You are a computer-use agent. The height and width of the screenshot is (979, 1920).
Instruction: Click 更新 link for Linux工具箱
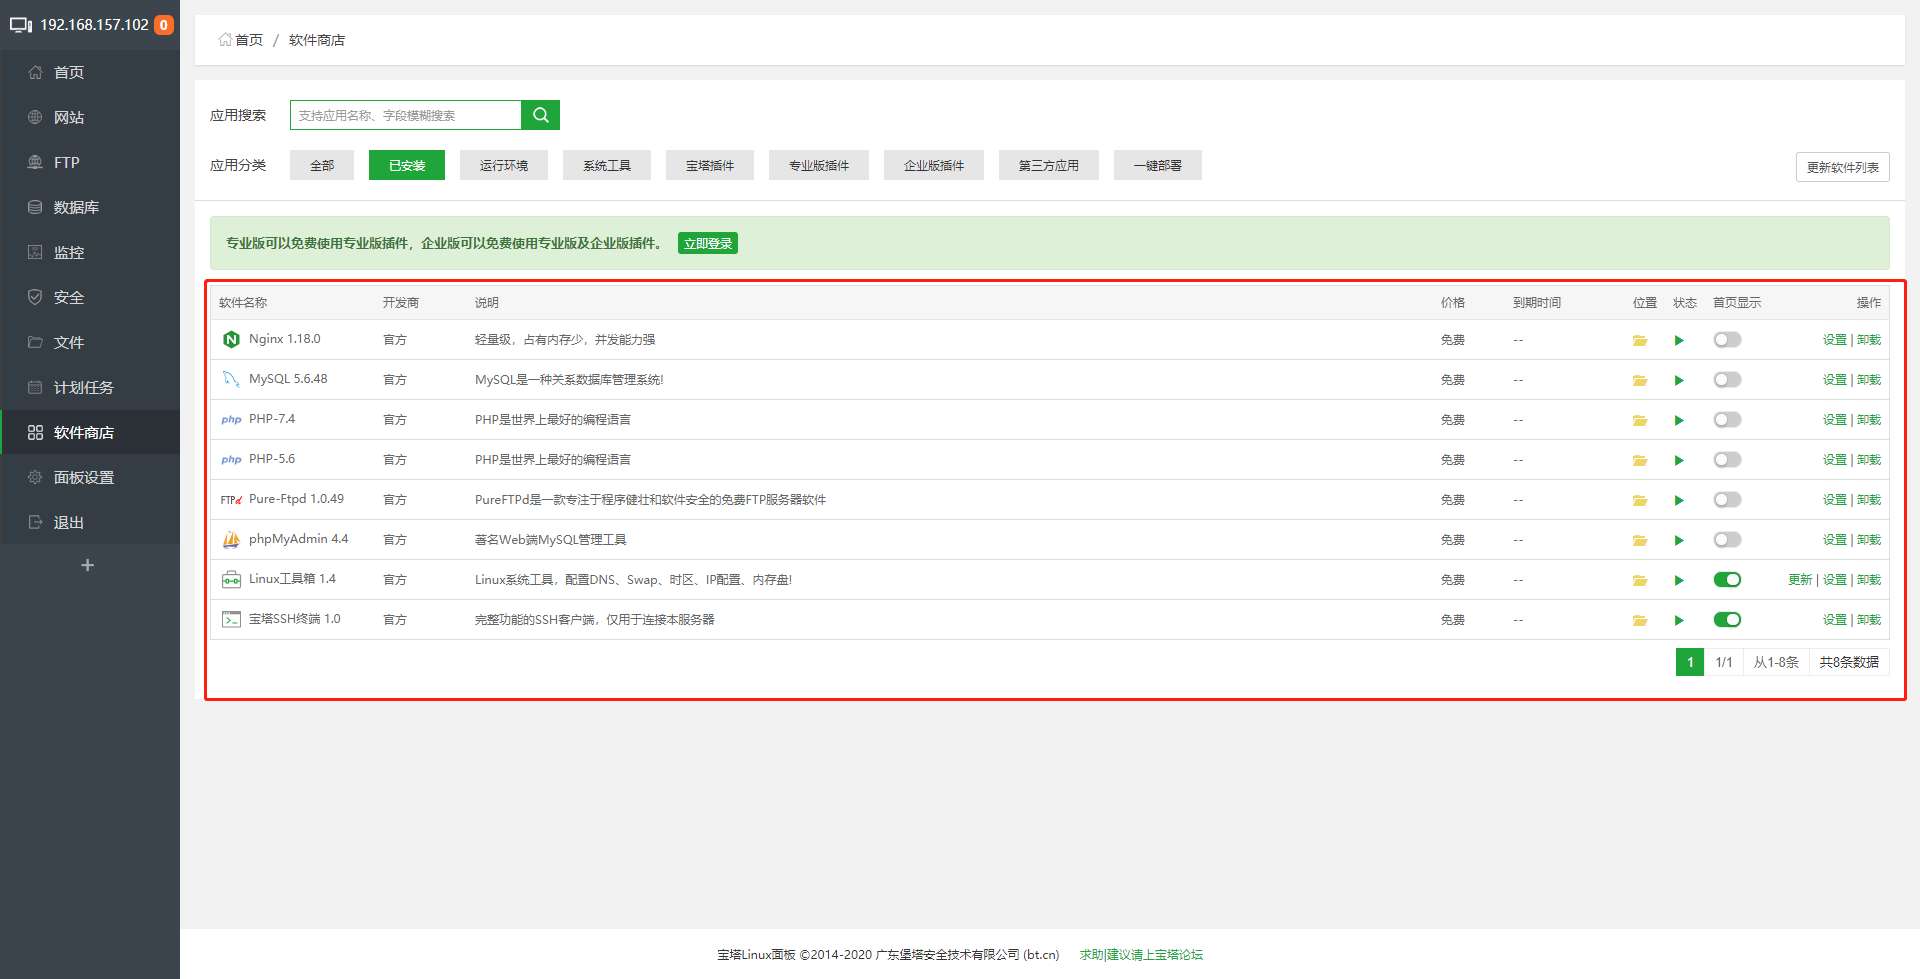click(1800, 580)
